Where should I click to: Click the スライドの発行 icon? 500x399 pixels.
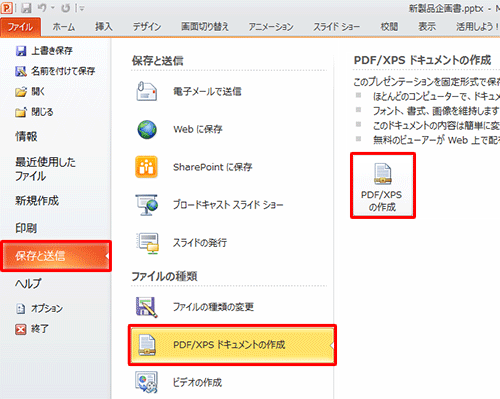point(147,243)
